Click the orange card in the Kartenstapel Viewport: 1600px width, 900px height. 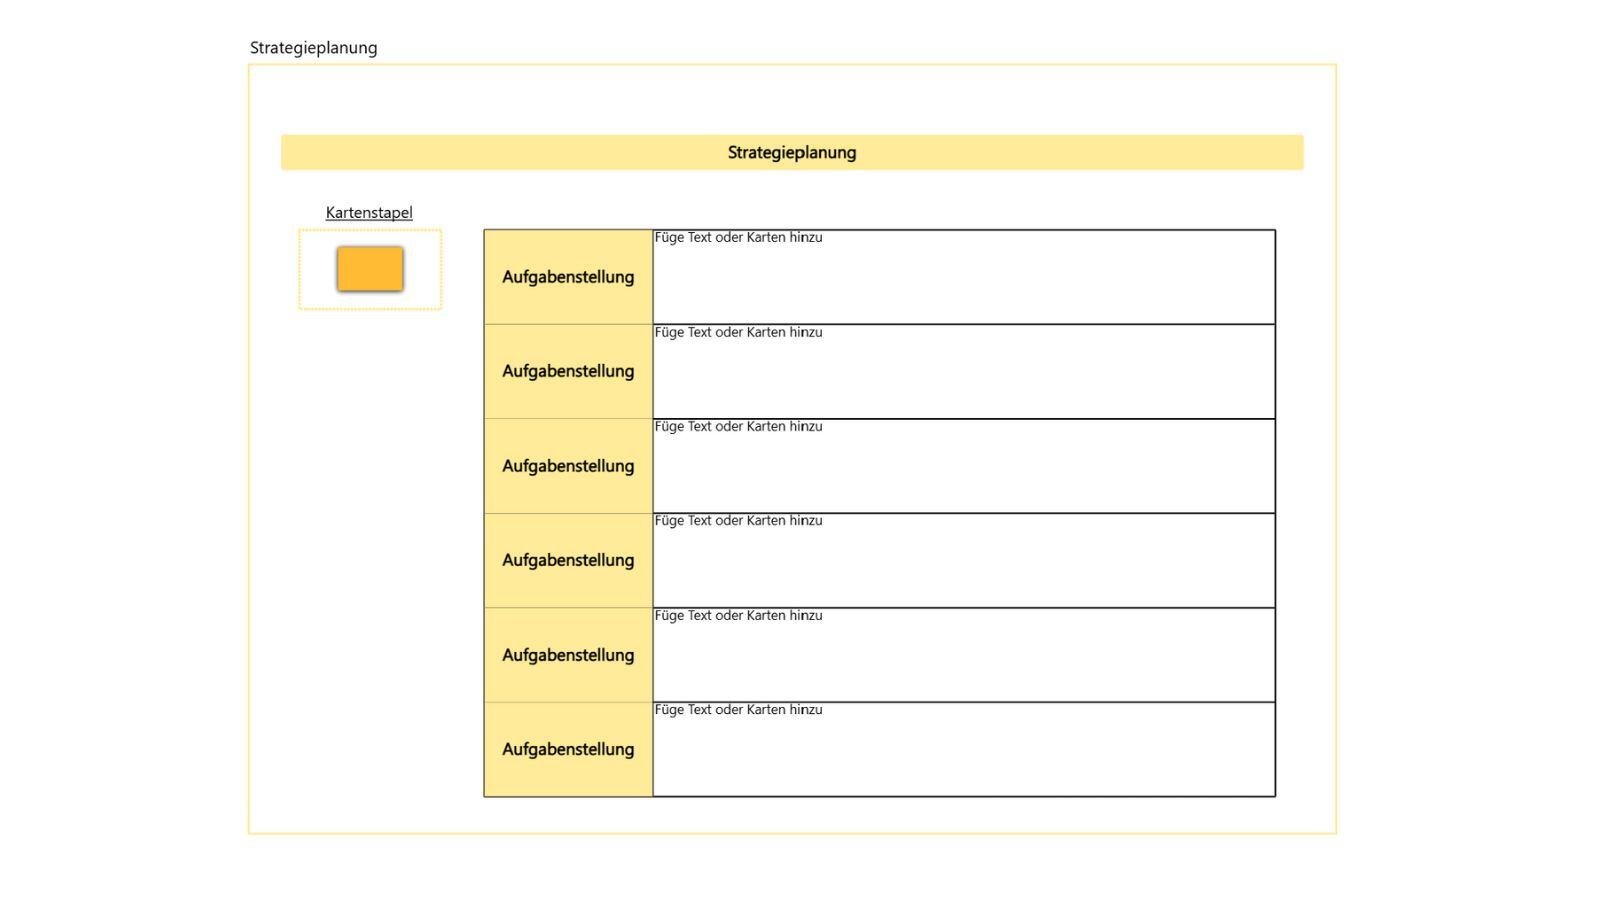click(370, 269)
